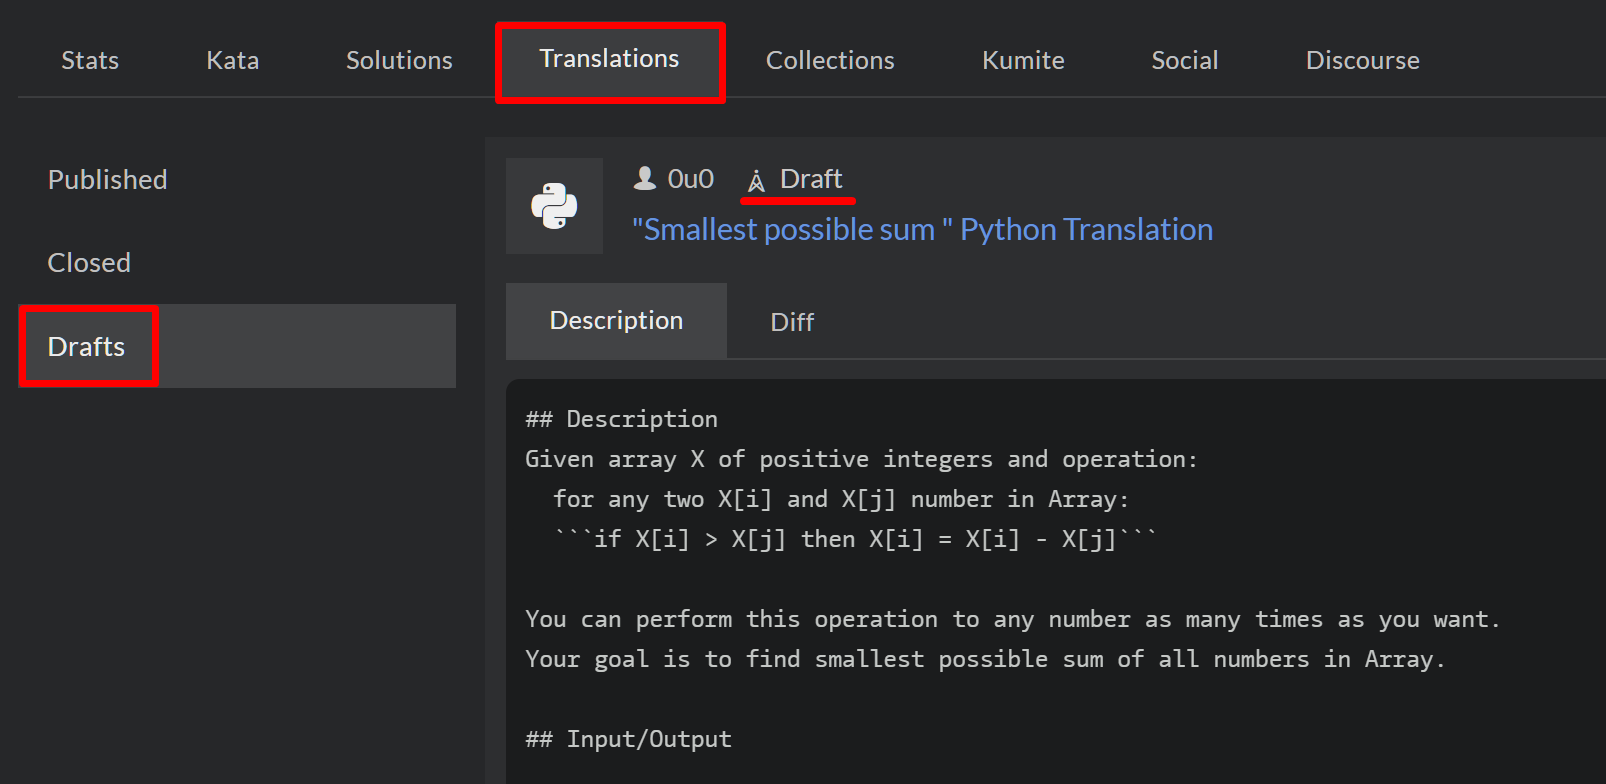Open author 0u0 profile name
Image resolution: width=1606 pixels, height=784 pixels.
pos(691,179)
